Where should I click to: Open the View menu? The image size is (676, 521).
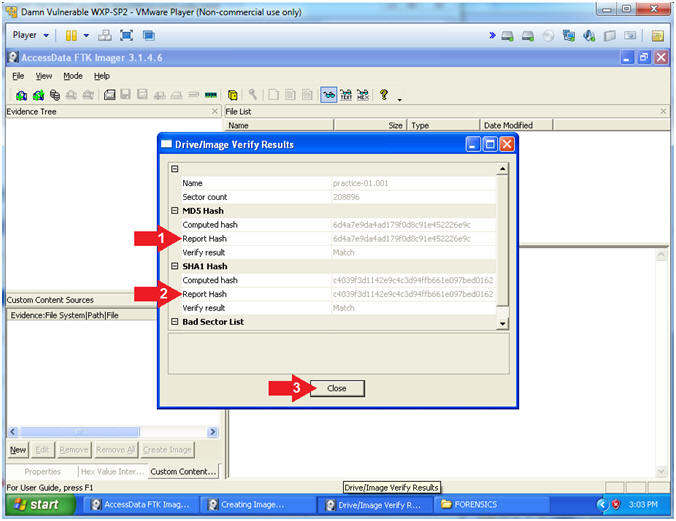44,76
